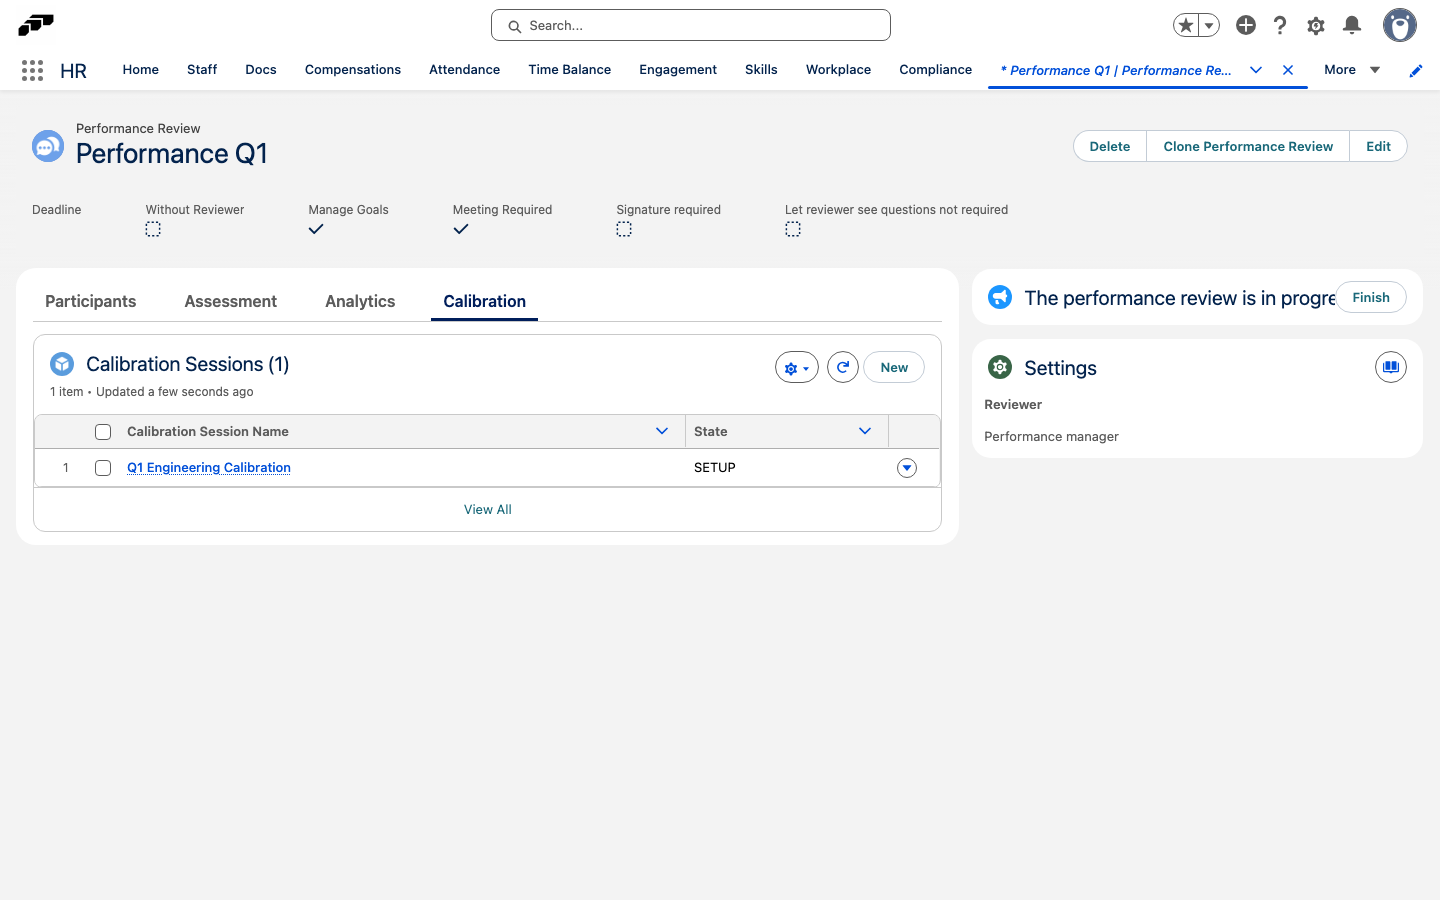
Task: Open Q1 Engineering Calibration link
Action: [209, 468]
